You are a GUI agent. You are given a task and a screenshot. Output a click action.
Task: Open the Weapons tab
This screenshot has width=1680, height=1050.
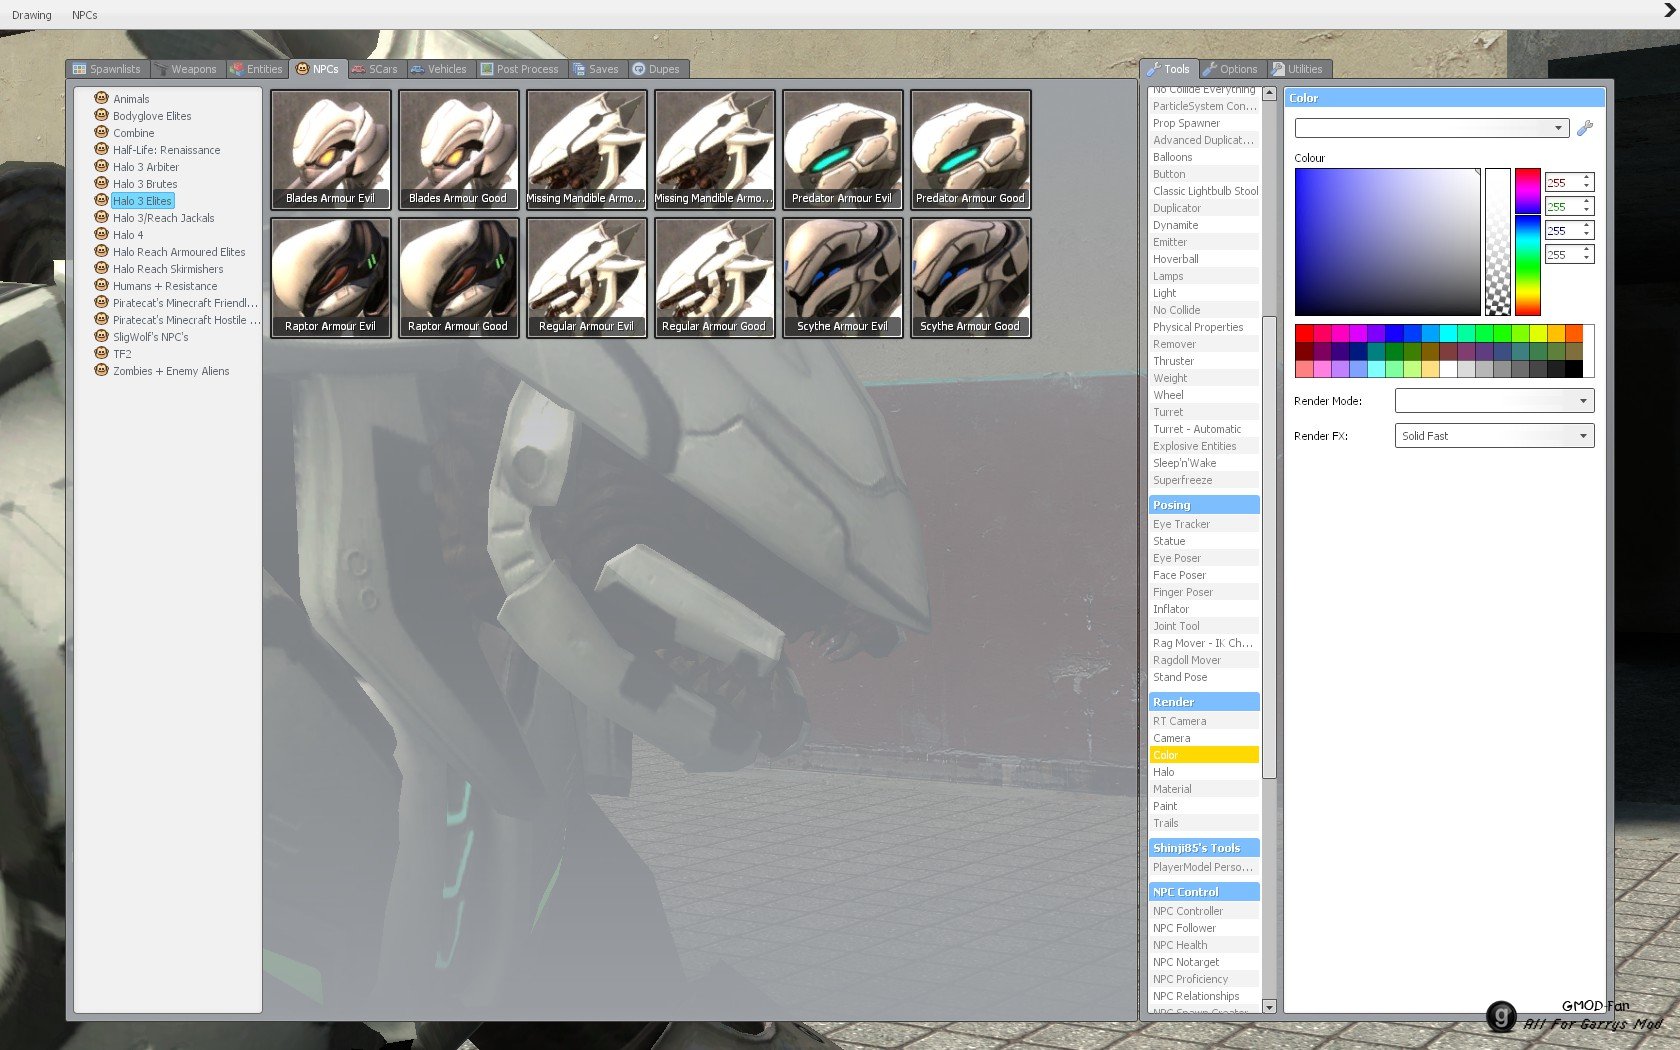[x=186, y=69]
